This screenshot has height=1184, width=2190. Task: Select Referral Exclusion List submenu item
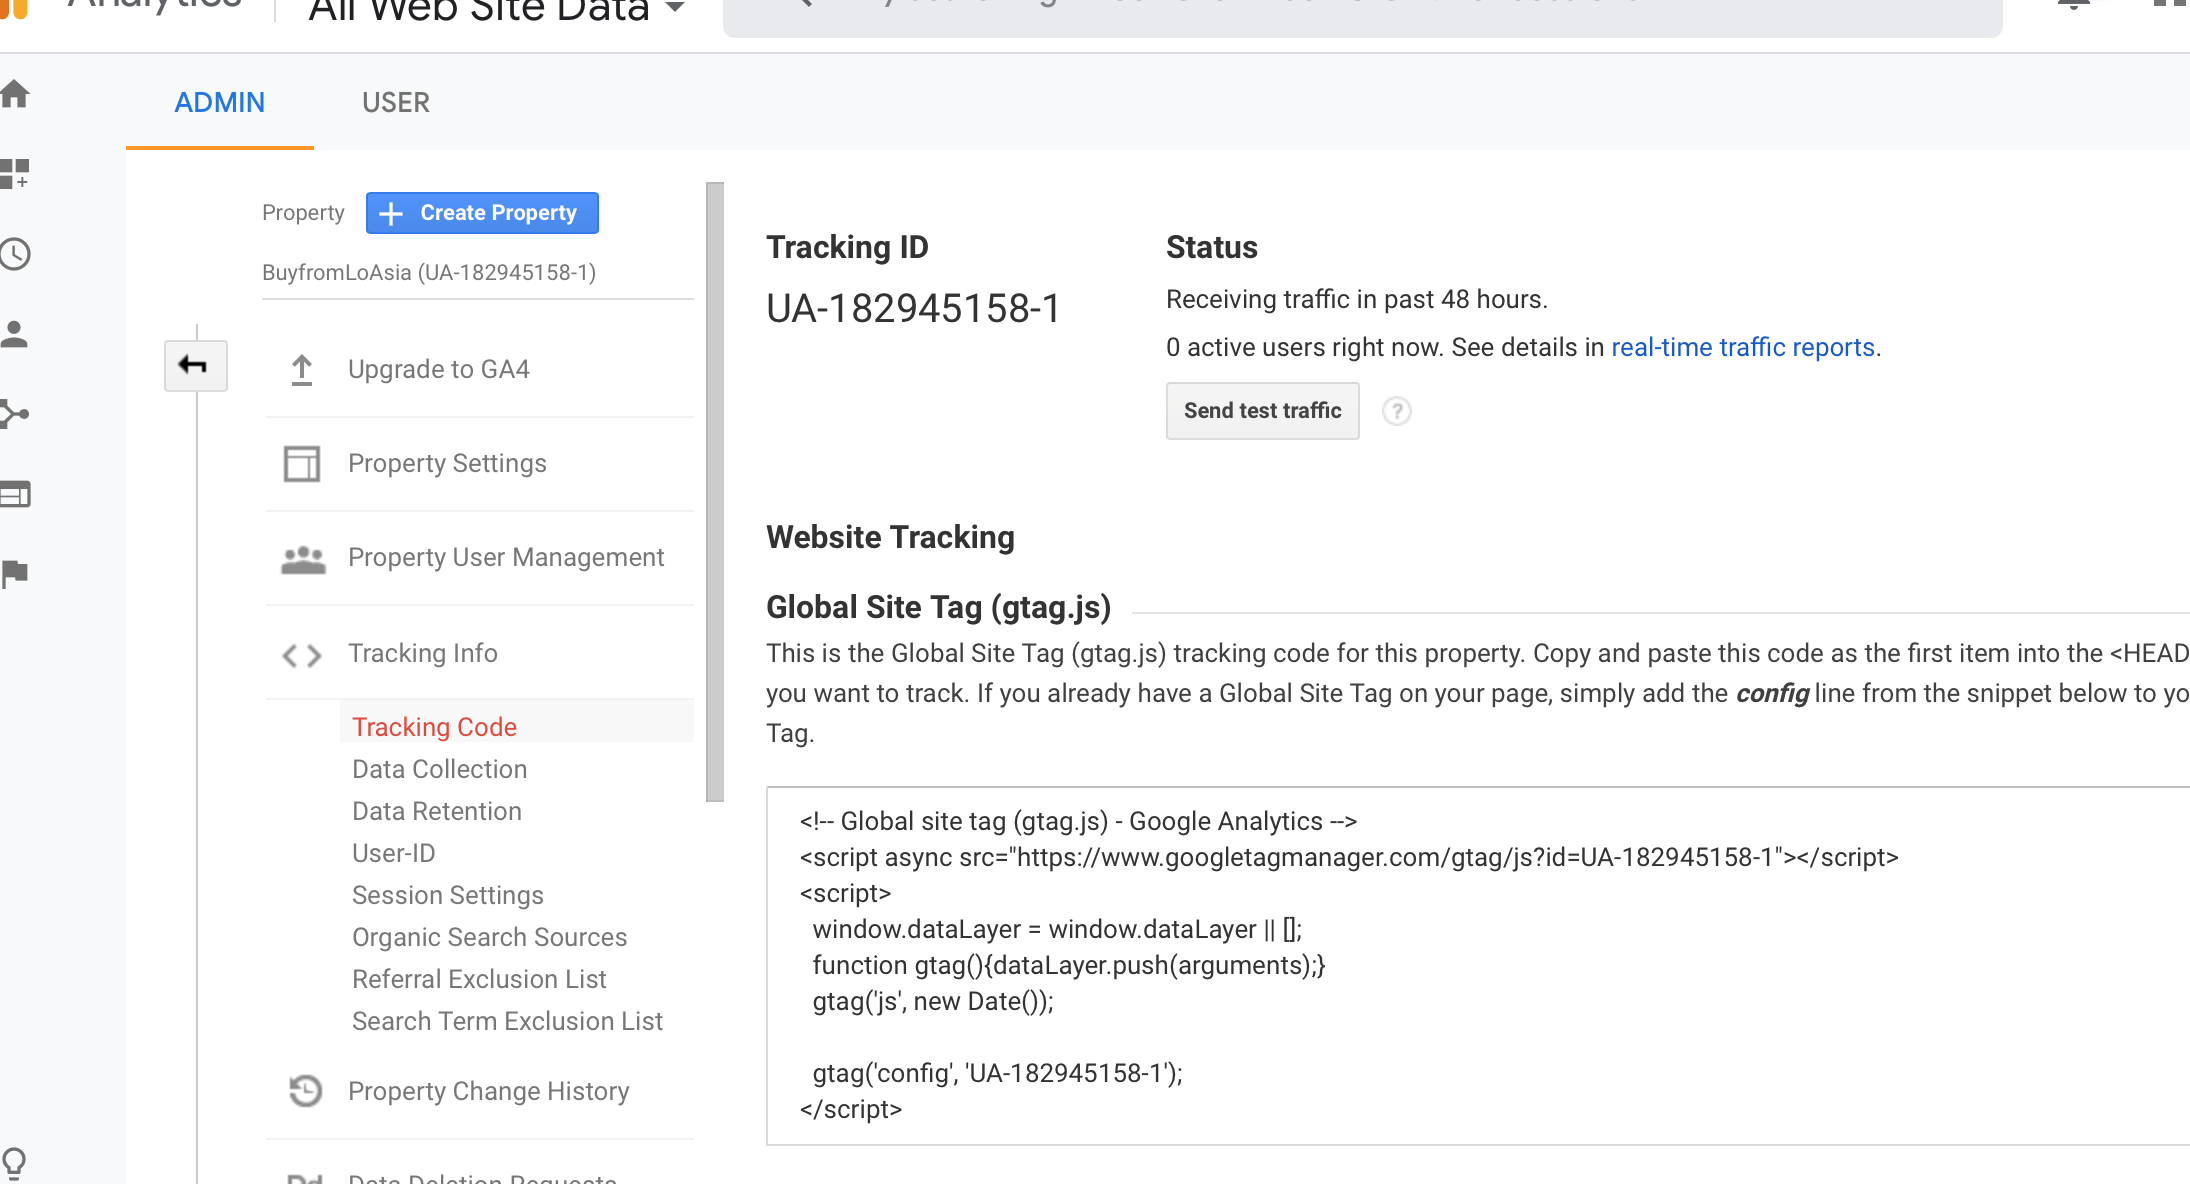point(479,979)
